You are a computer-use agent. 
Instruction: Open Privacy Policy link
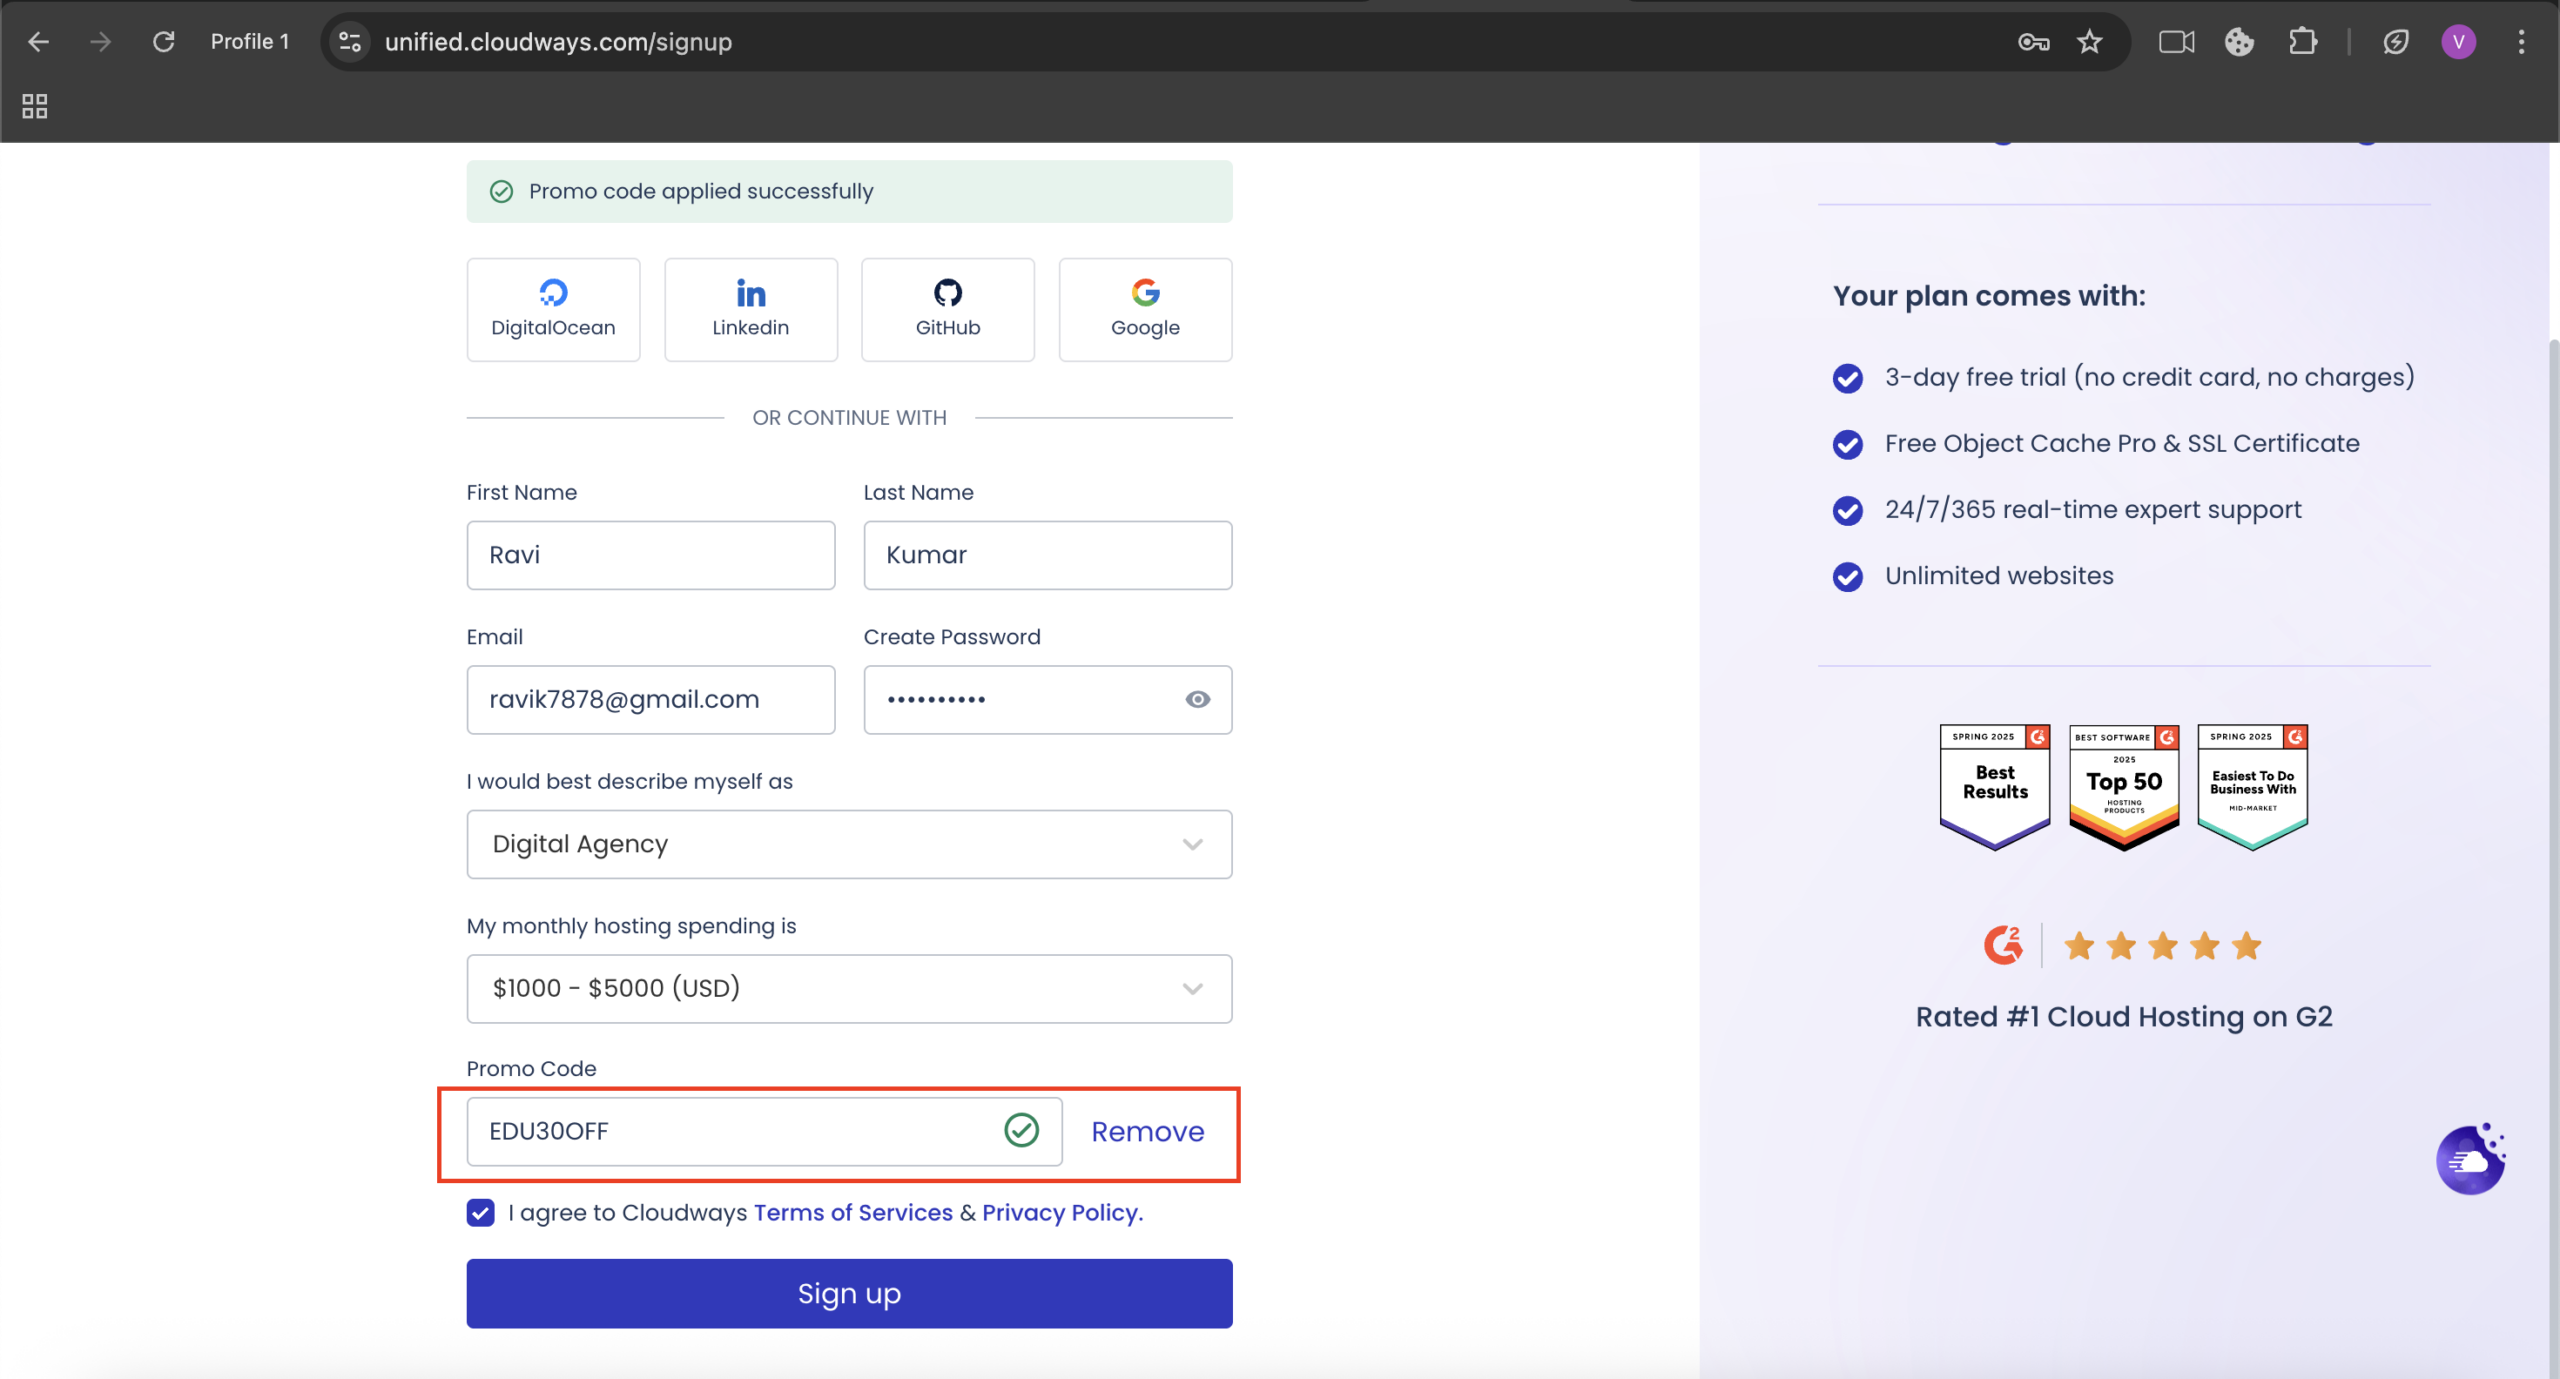click(x=1060, y=1213)
